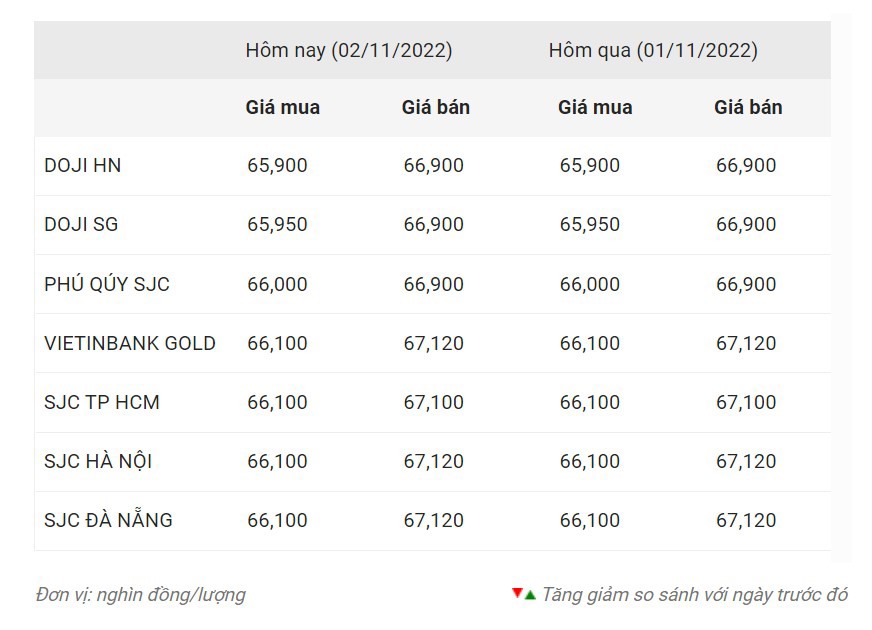
Task: Select the SJC TP HCM row label
Action: click(102, 402)
